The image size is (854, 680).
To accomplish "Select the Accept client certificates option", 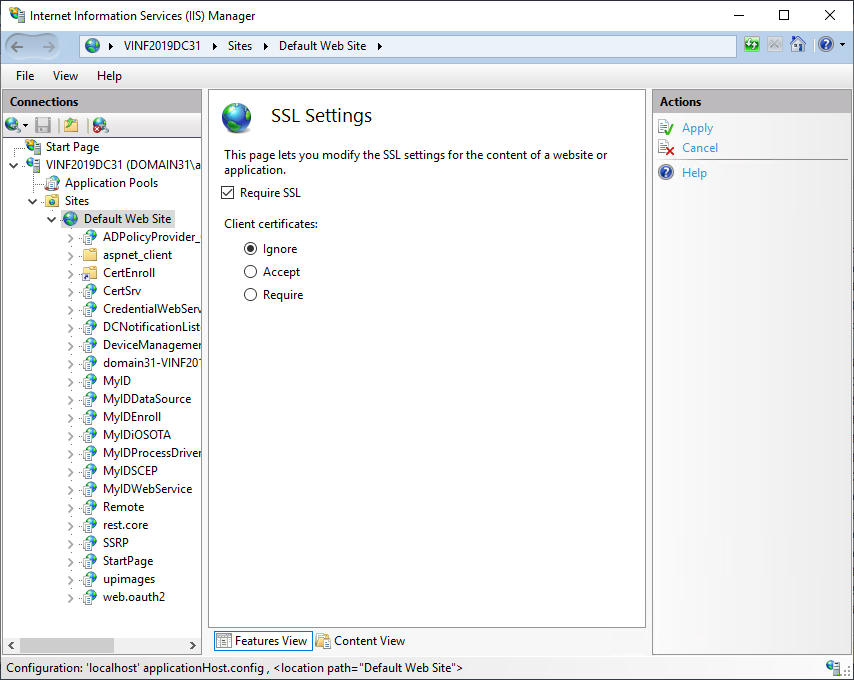I will 251,272.
